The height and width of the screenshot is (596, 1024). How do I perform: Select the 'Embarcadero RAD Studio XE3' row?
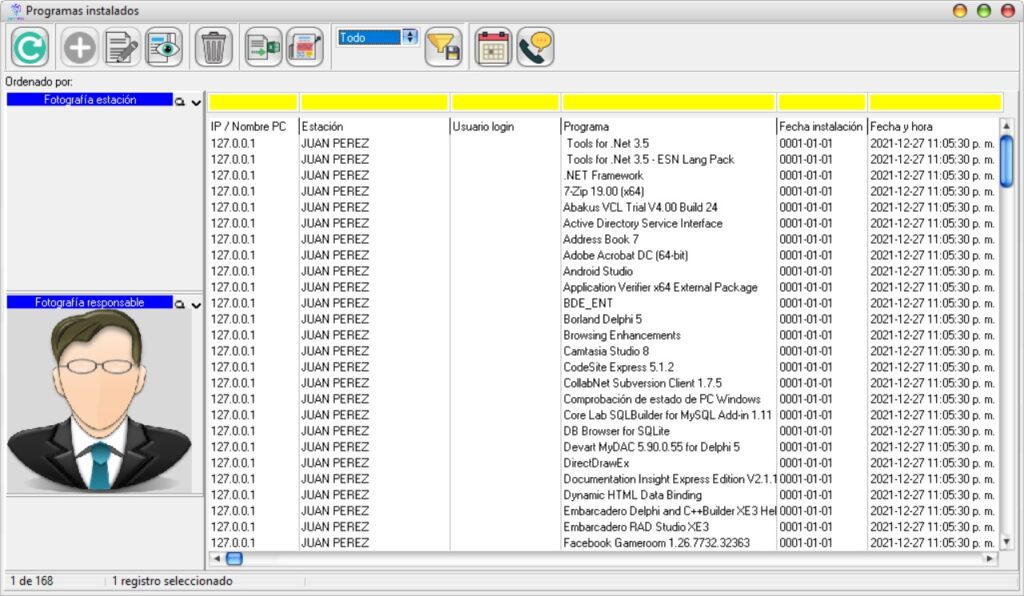pyautogui.click(x=603, y=527)
